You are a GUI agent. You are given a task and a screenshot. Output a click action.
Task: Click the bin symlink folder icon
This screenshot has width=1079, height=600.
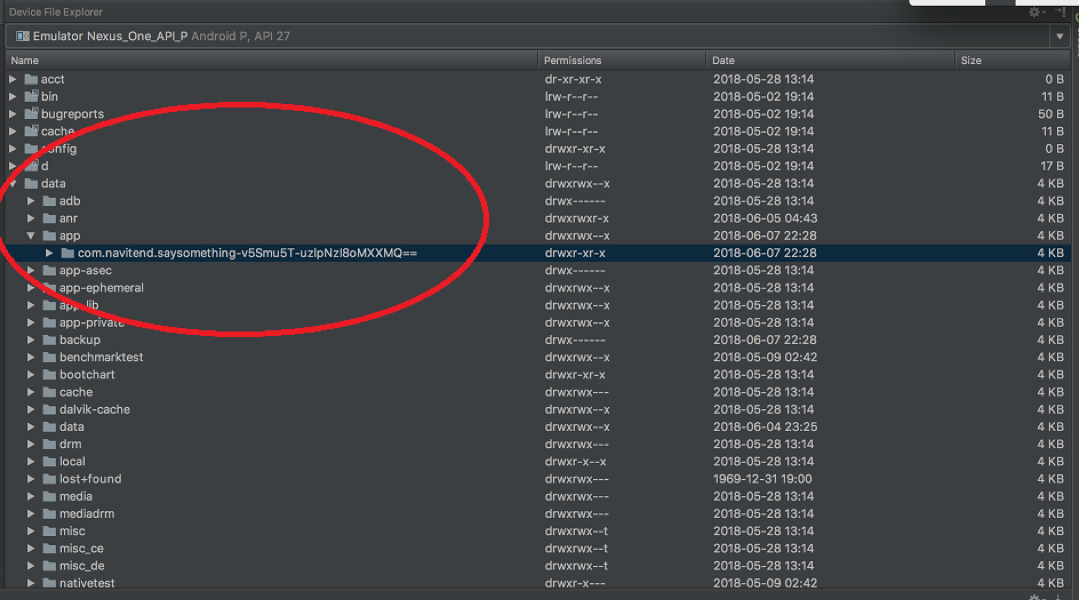coord(31,97)
